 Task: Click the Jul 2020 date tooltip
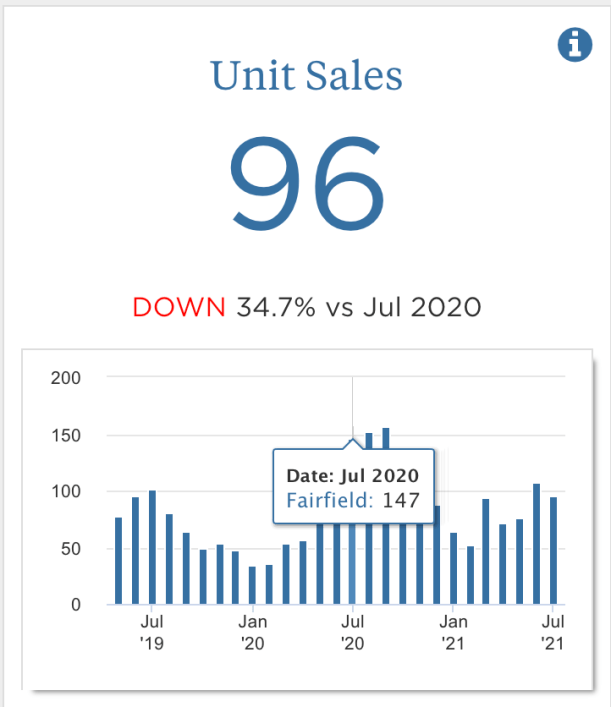point(353,475)
